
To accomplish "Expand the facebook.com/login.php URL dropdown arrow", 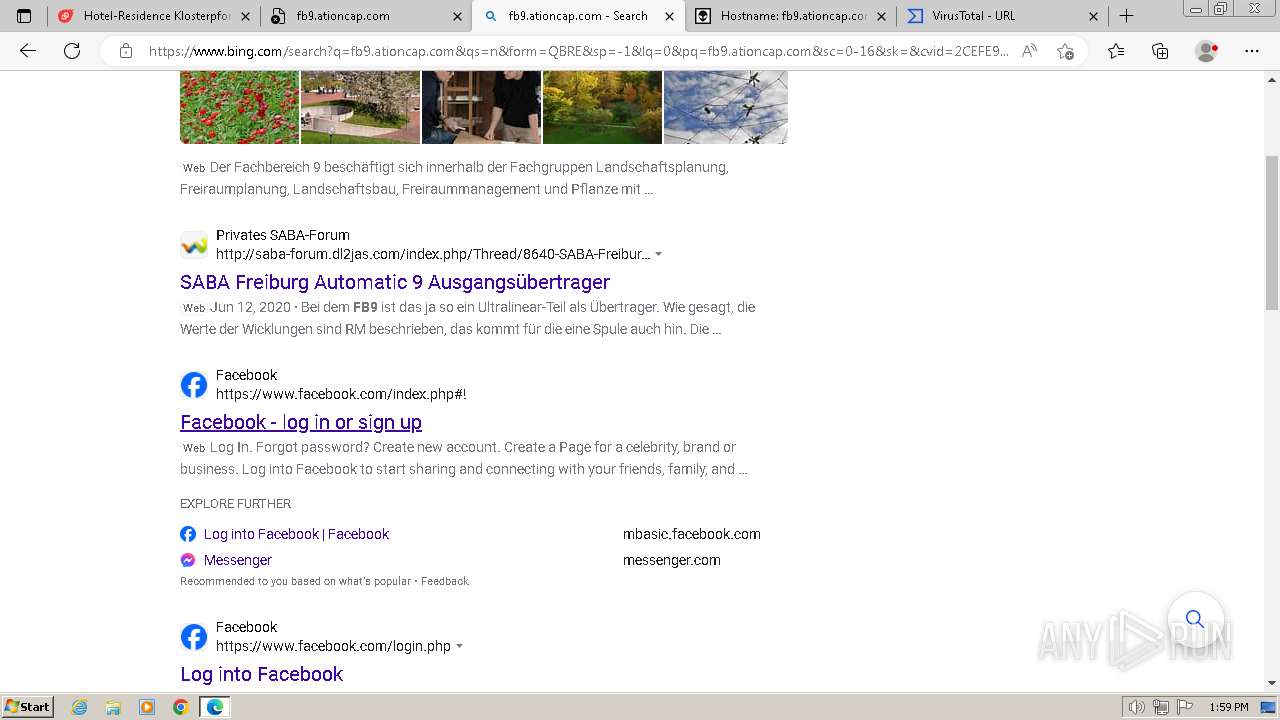I will click(x=459, y=646).
